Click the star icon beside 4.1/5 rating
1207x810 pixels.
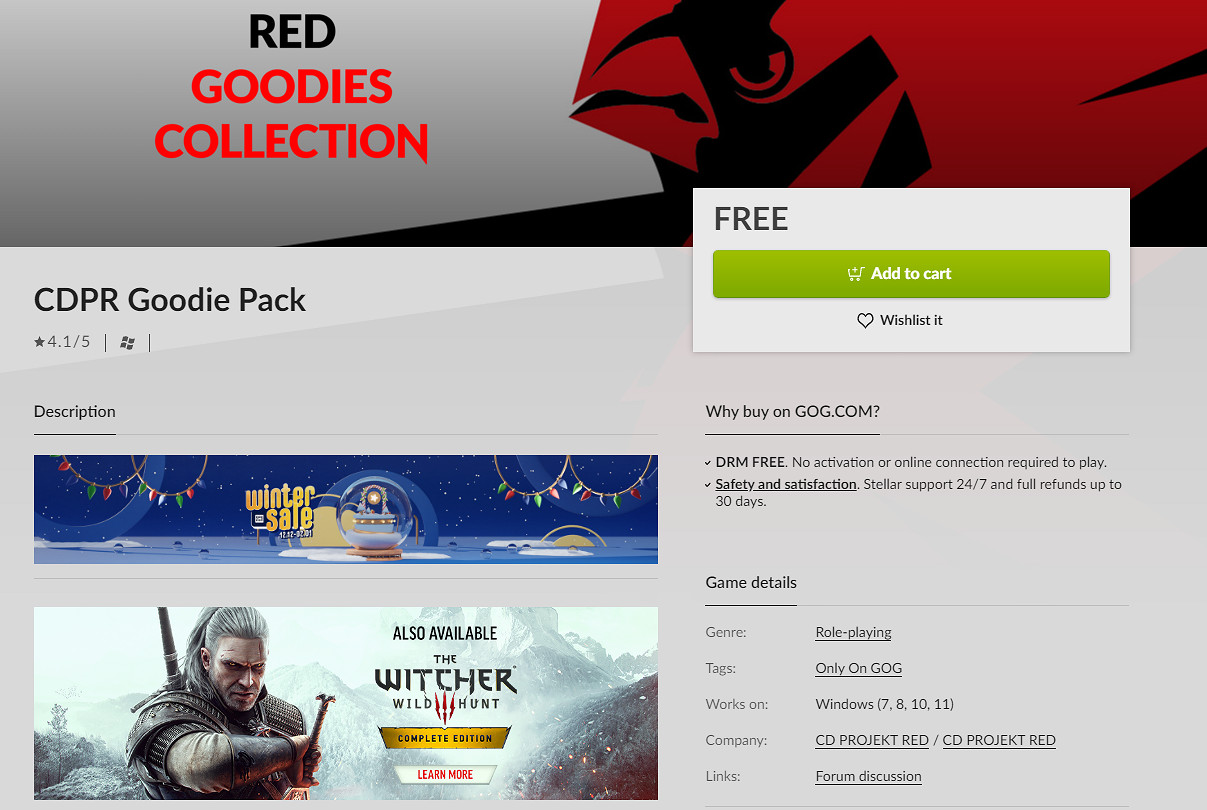pos(39,342)
